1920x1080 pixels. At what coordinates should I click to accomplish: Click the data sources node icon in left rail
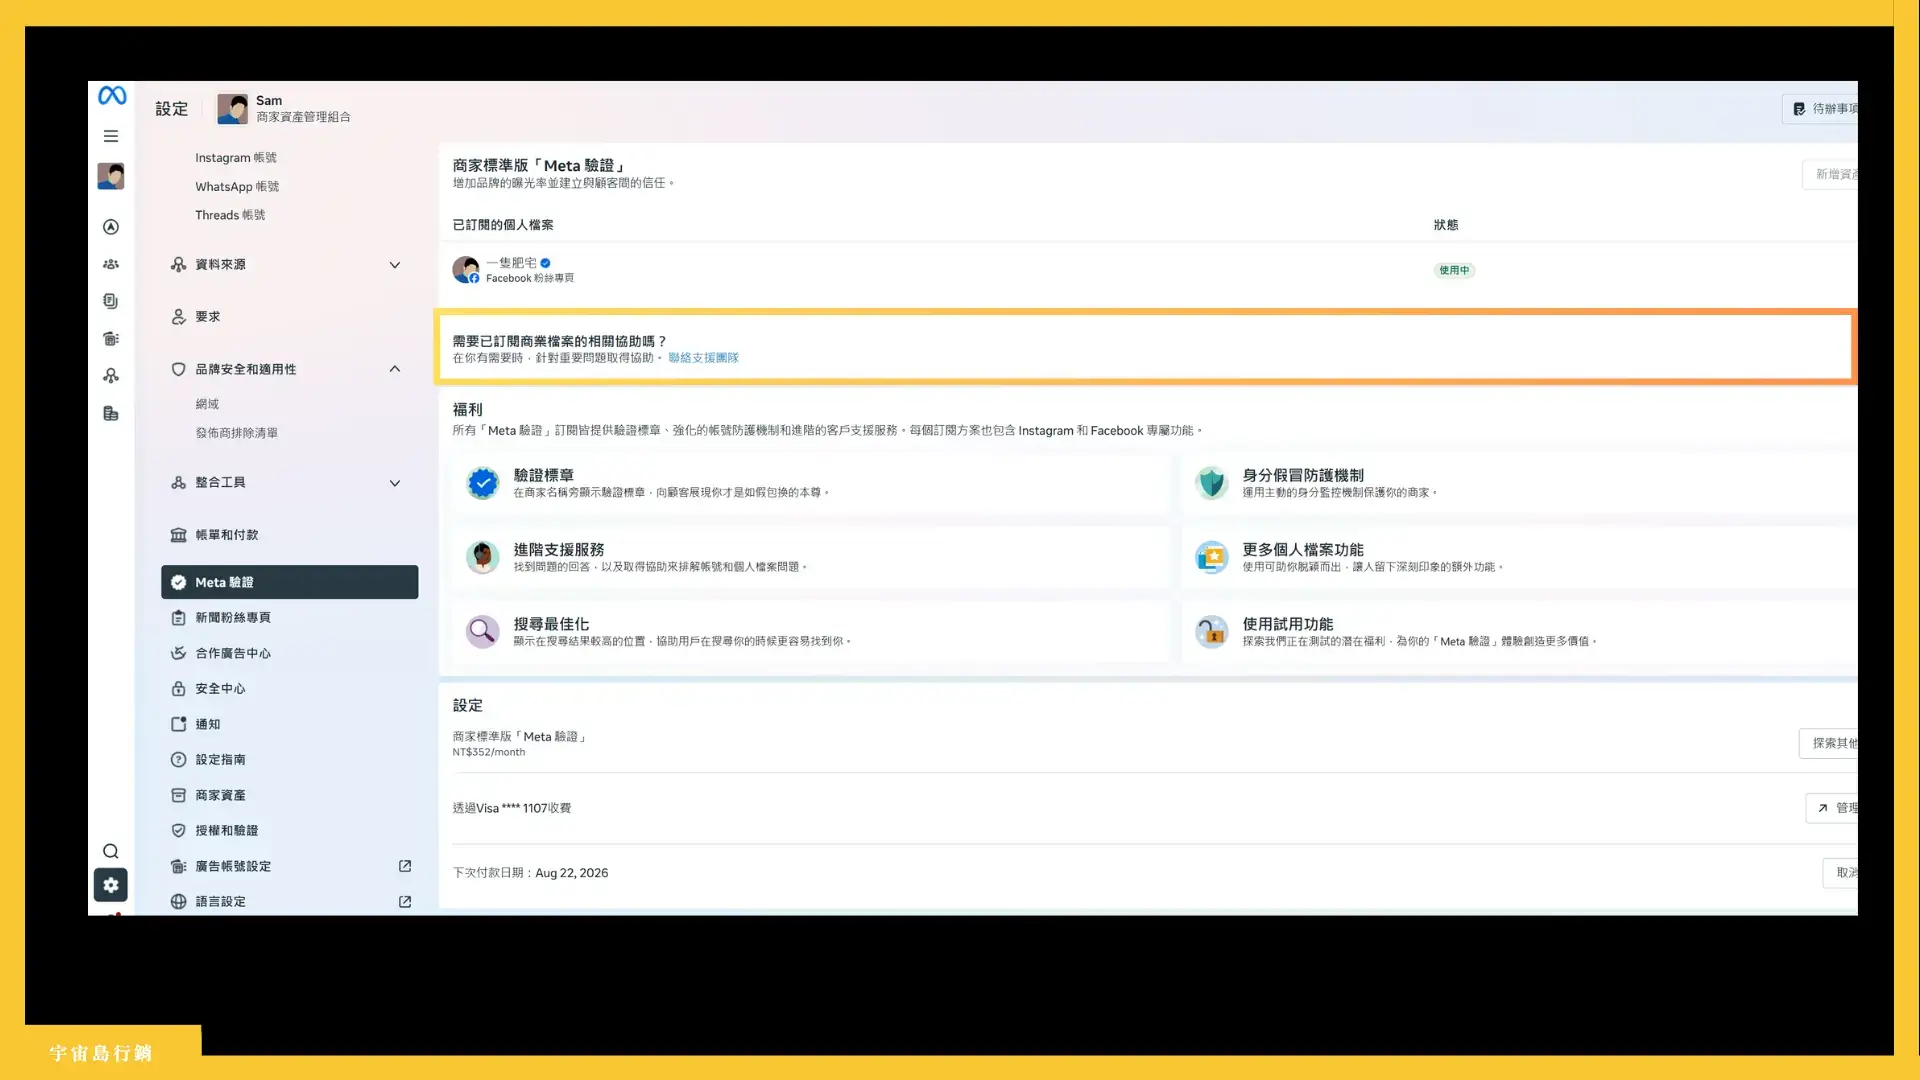click(x=111, y=376)
